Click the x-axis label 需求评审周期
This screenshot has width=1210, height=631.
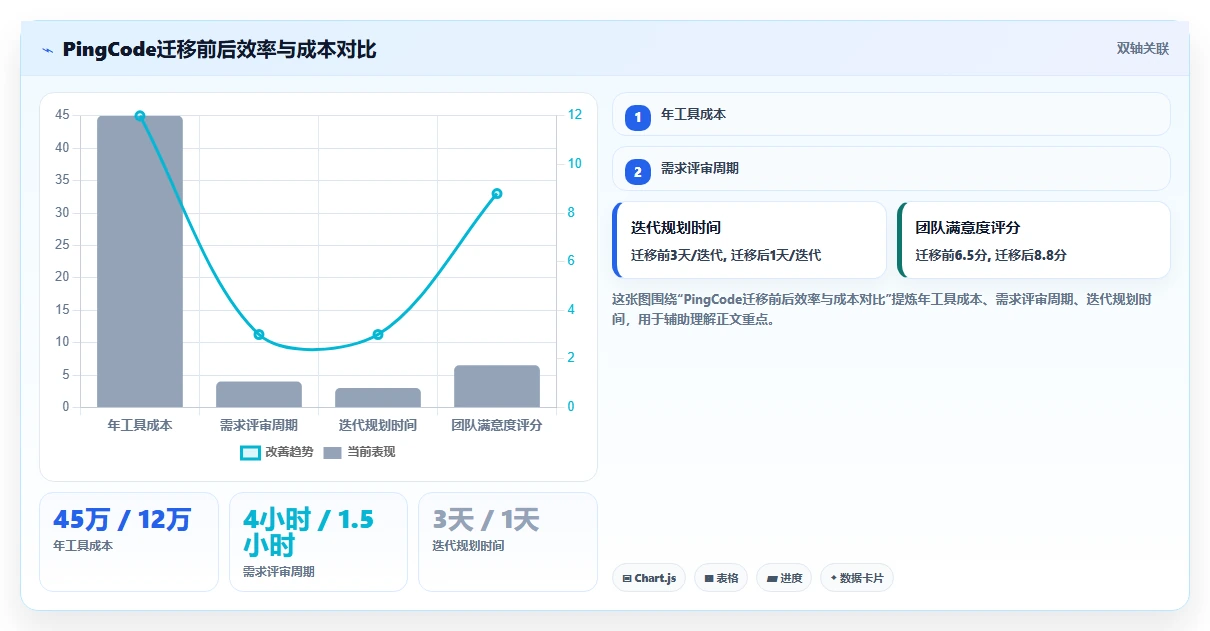click(x=259, y=425)
